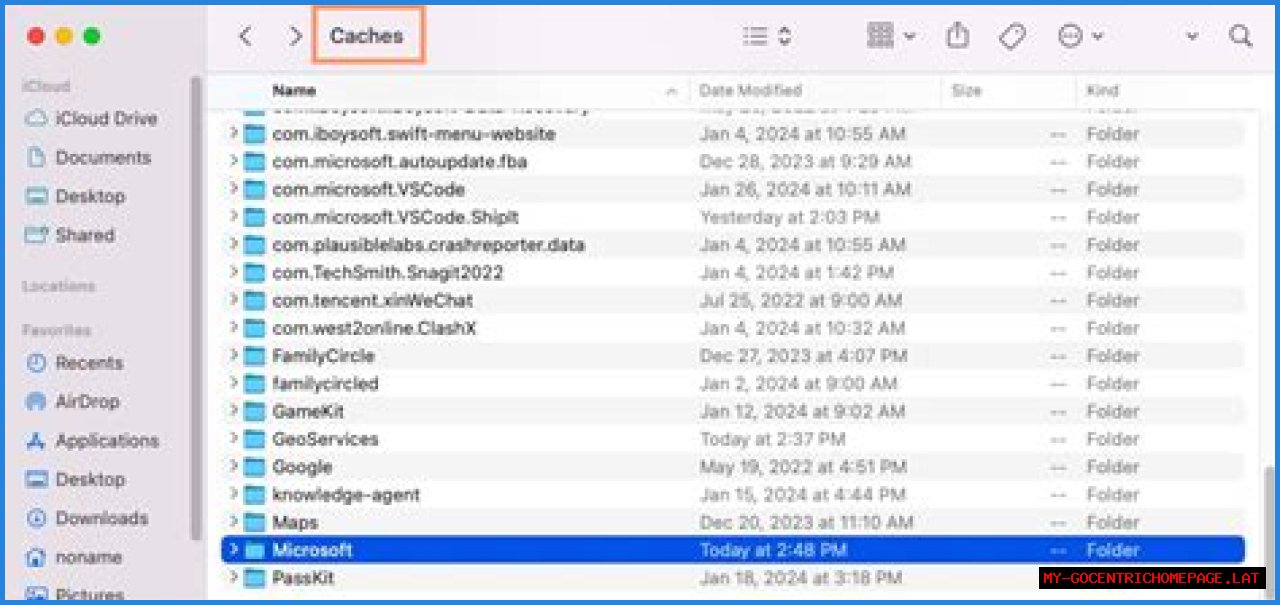Open the list view options switcher
The width and height of the screenshot is (1280, 605).
click(x=767, y=37)
